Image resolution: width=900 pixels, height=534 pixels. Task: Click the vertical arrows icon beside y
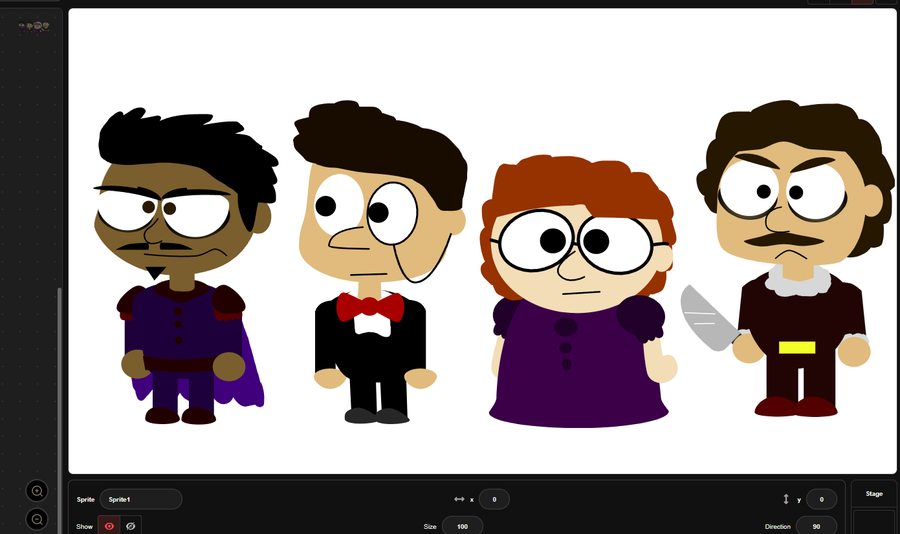(786, 499)
